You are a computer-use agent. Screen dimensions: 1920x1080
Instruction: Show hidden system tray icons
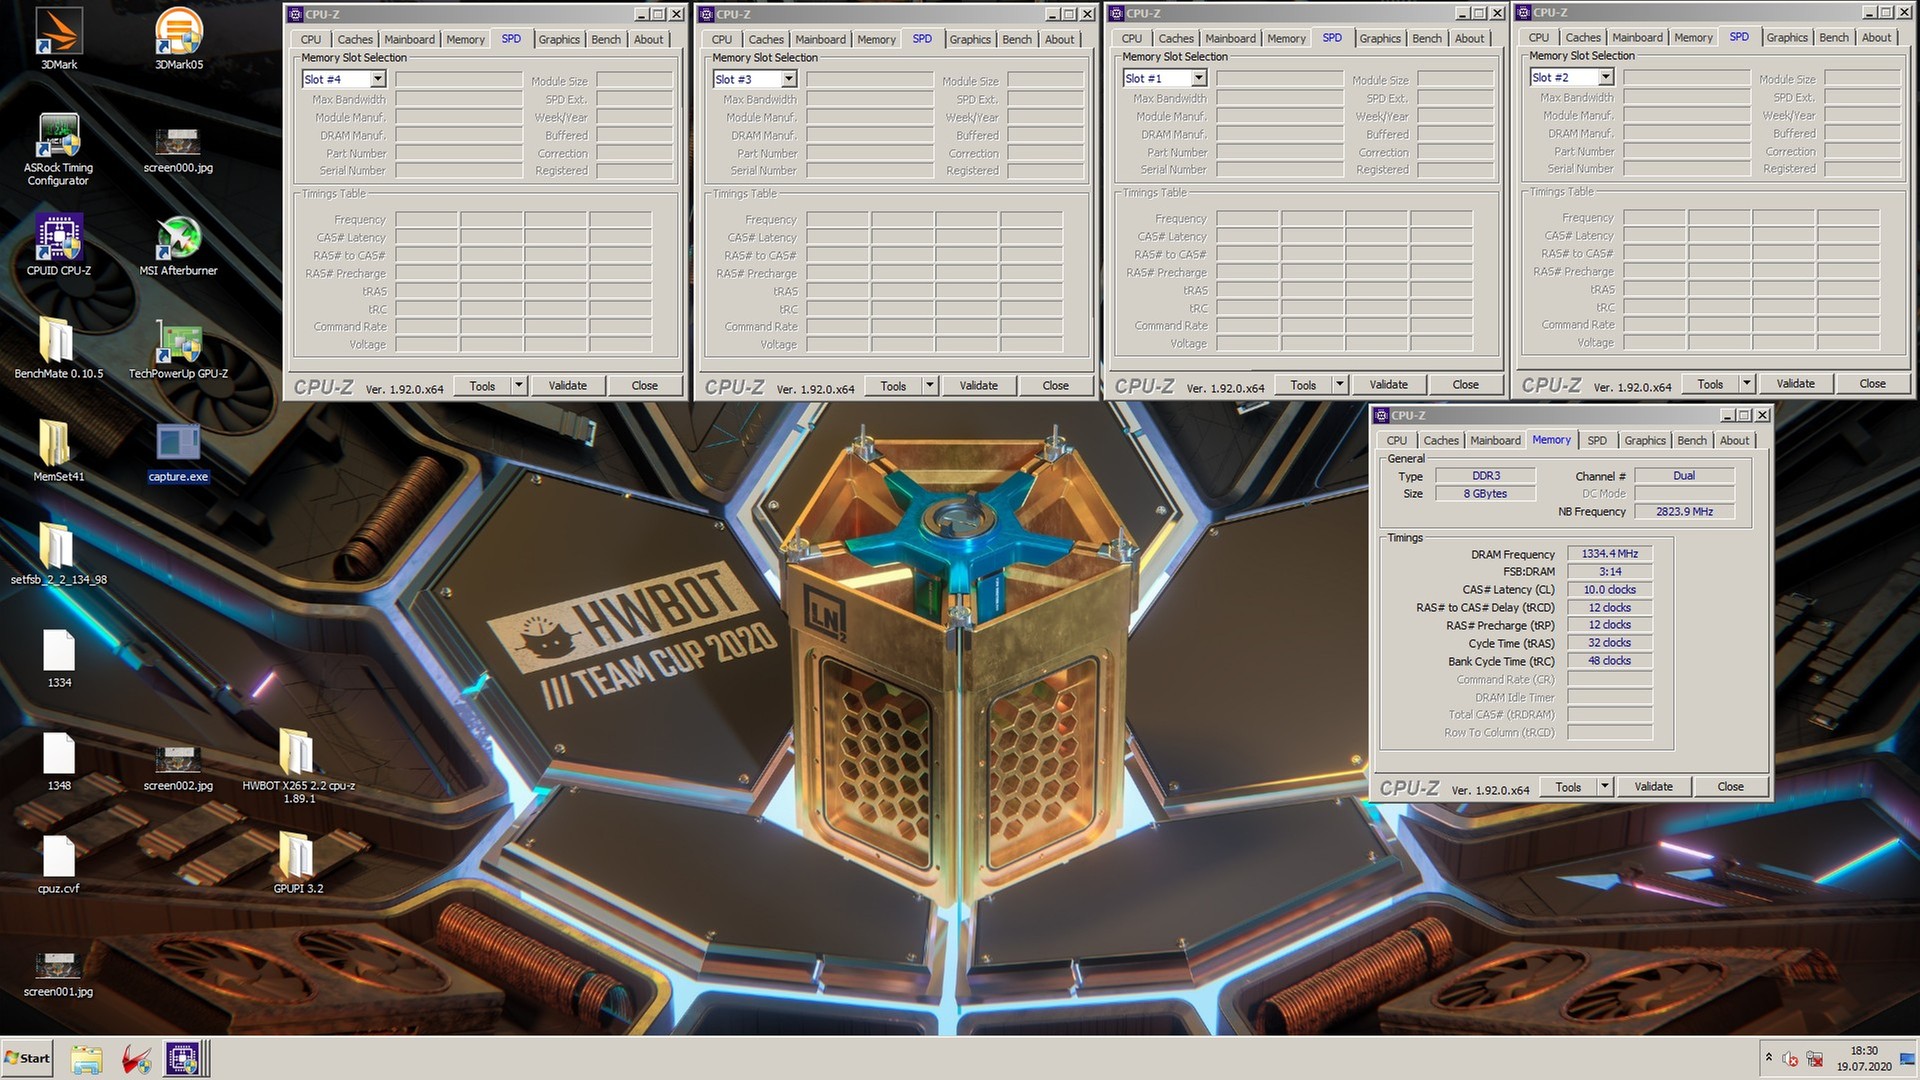pos(1768,1058)
